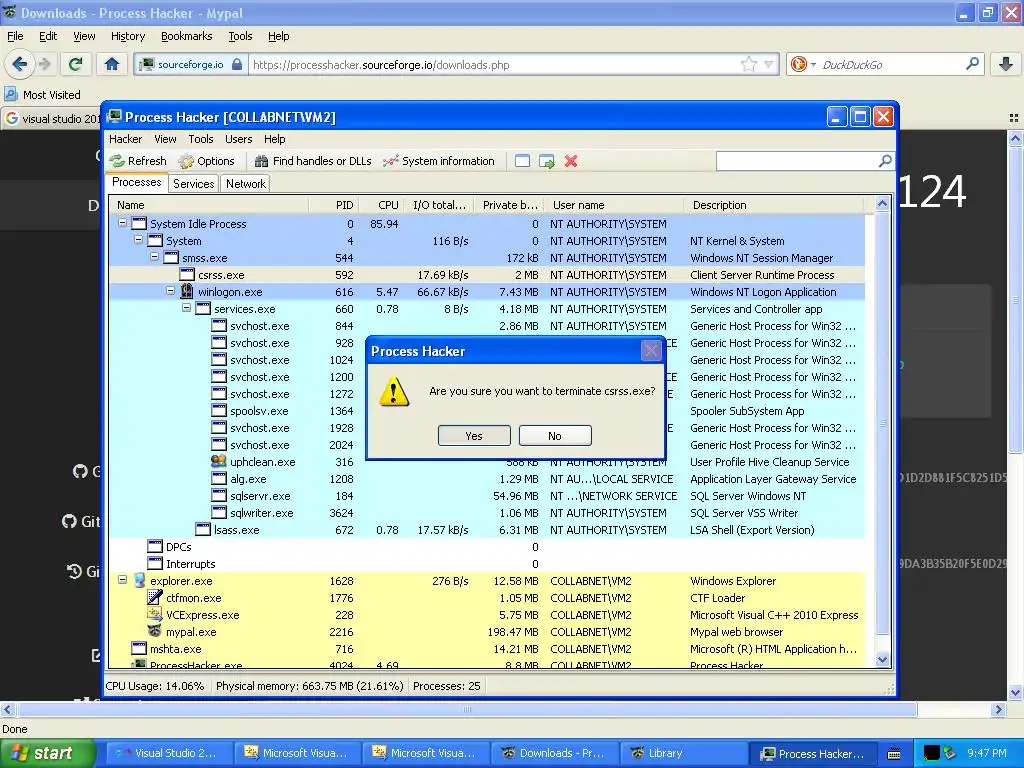Click the Mypal downloads arrow icon
Viewport: 1024px width, 768px height.
[x=1006, y=64]
